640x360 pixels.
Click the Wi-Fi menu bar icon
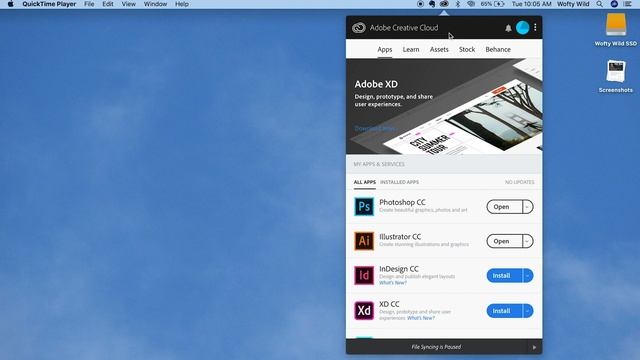point(471,4)
